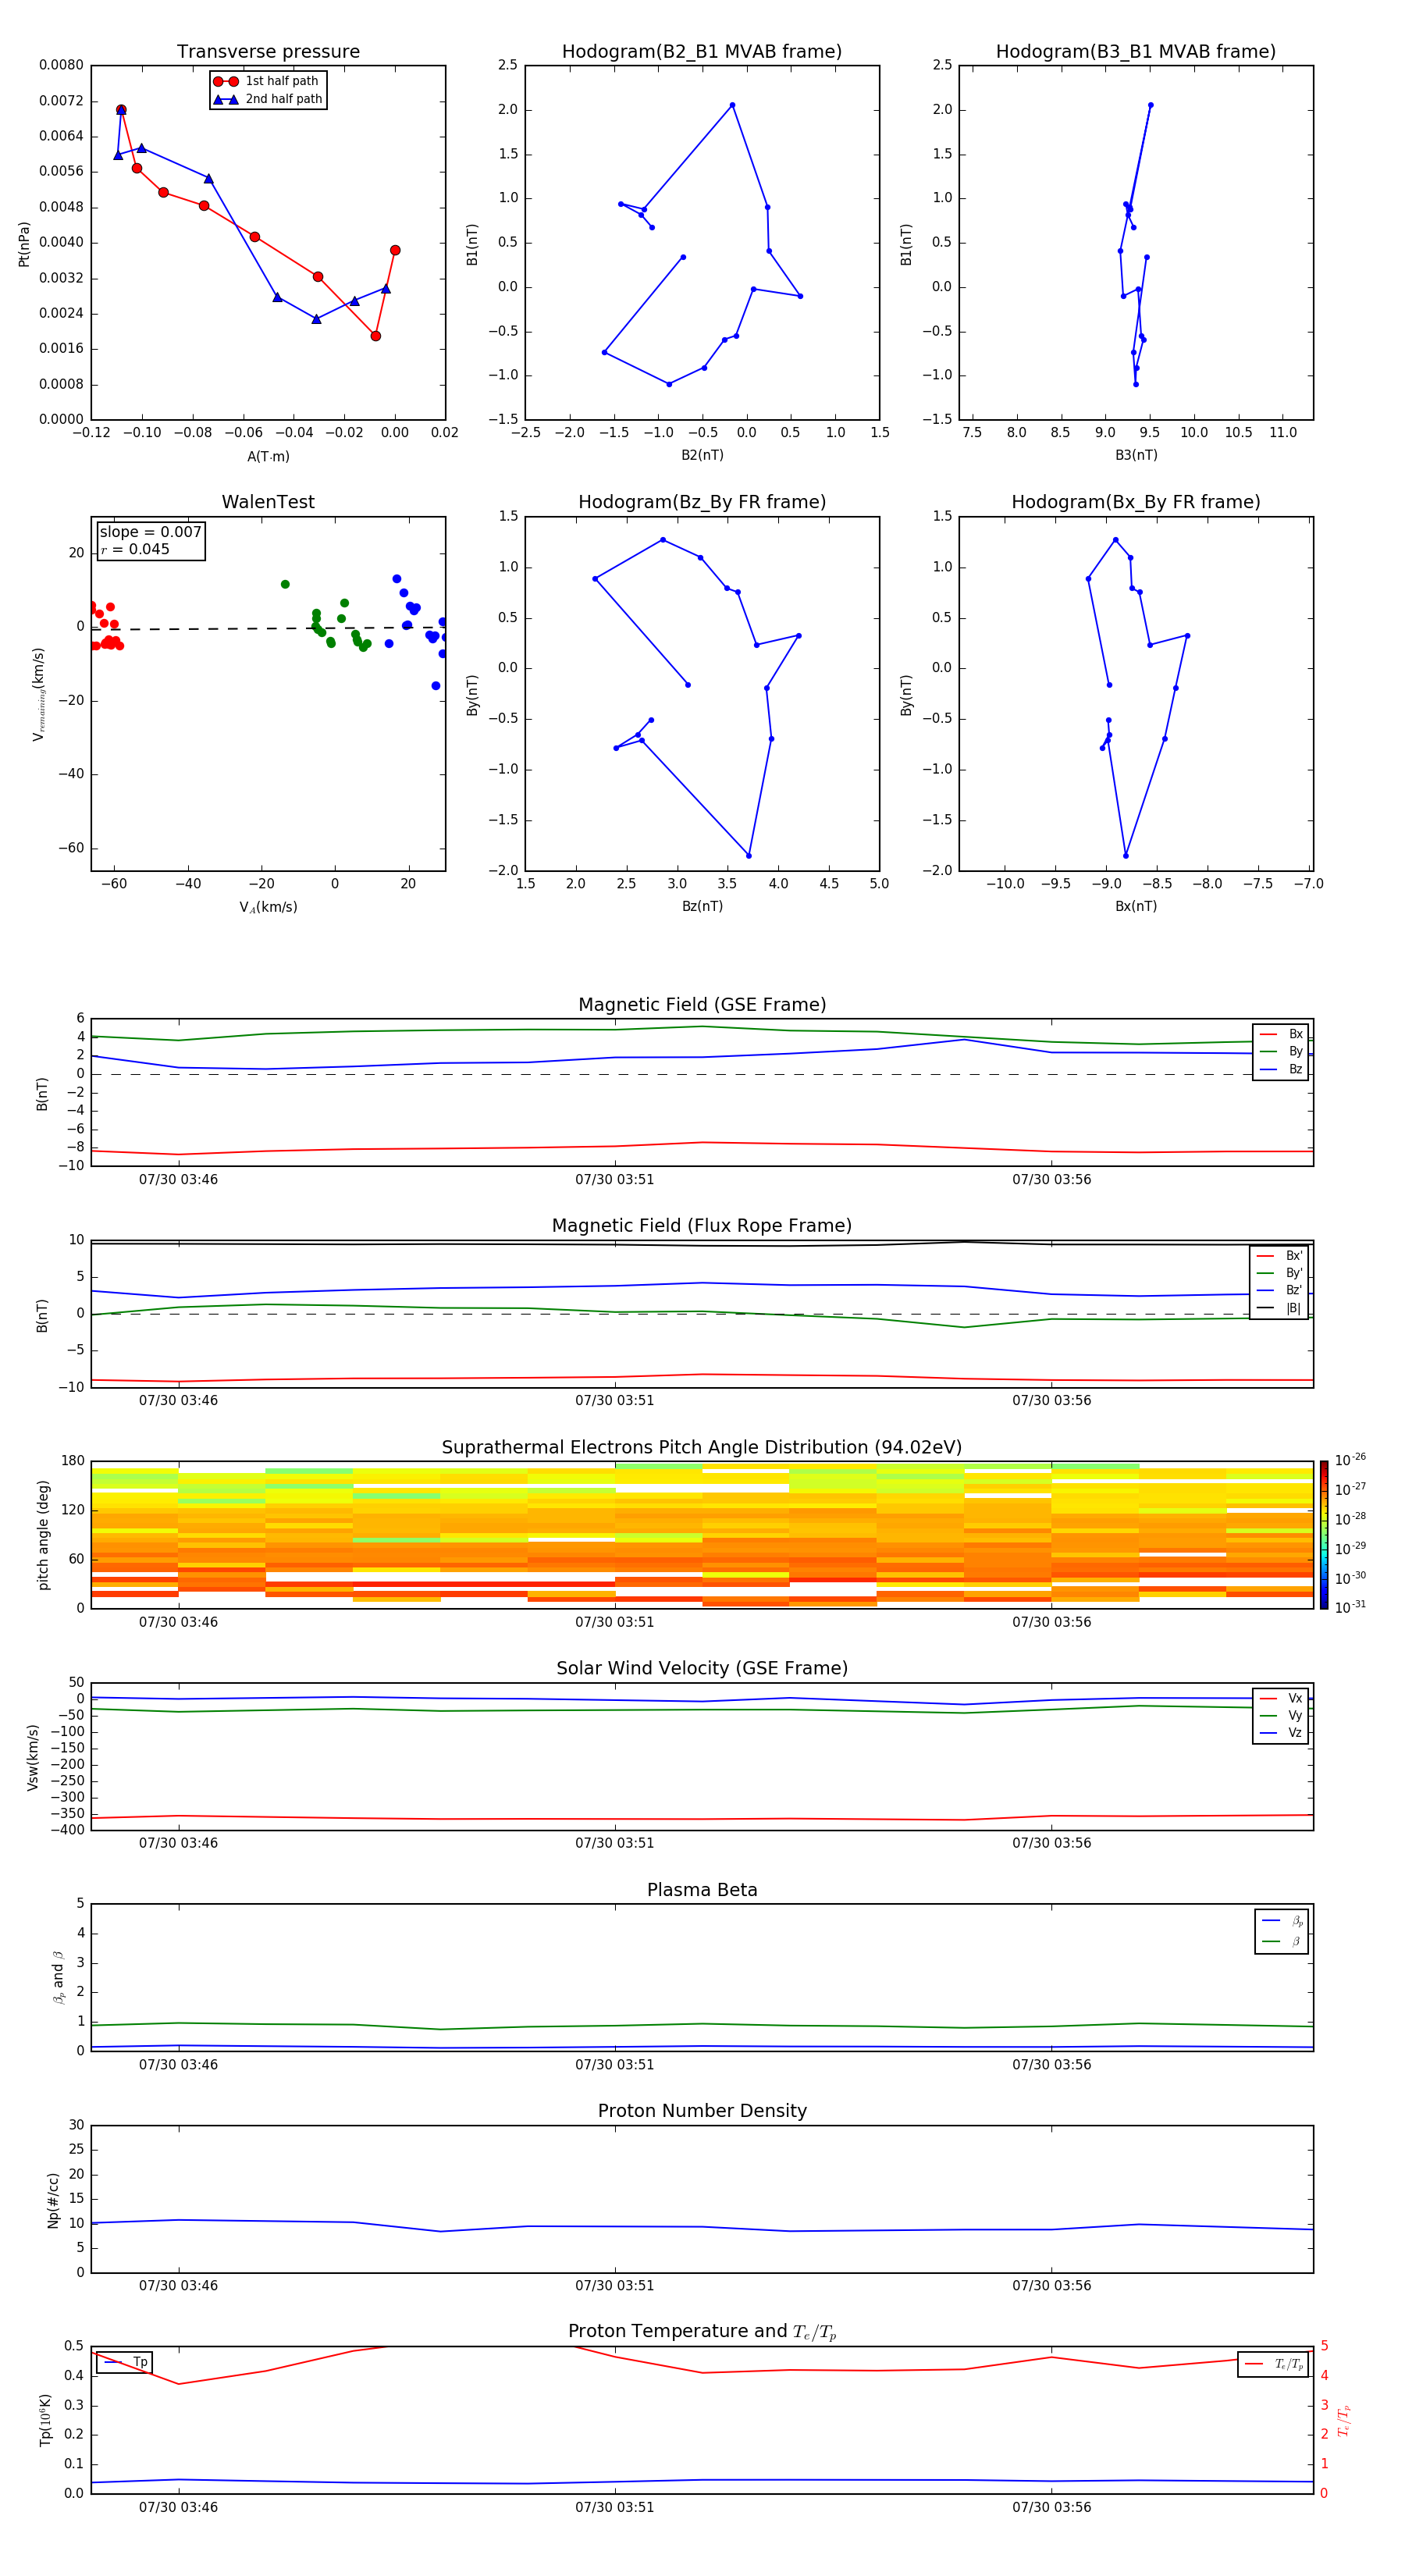The image size is (1405, 2576).
Task: Click the 'B3(nT)' x-axis label
Action: click(x=1136, y=455)
